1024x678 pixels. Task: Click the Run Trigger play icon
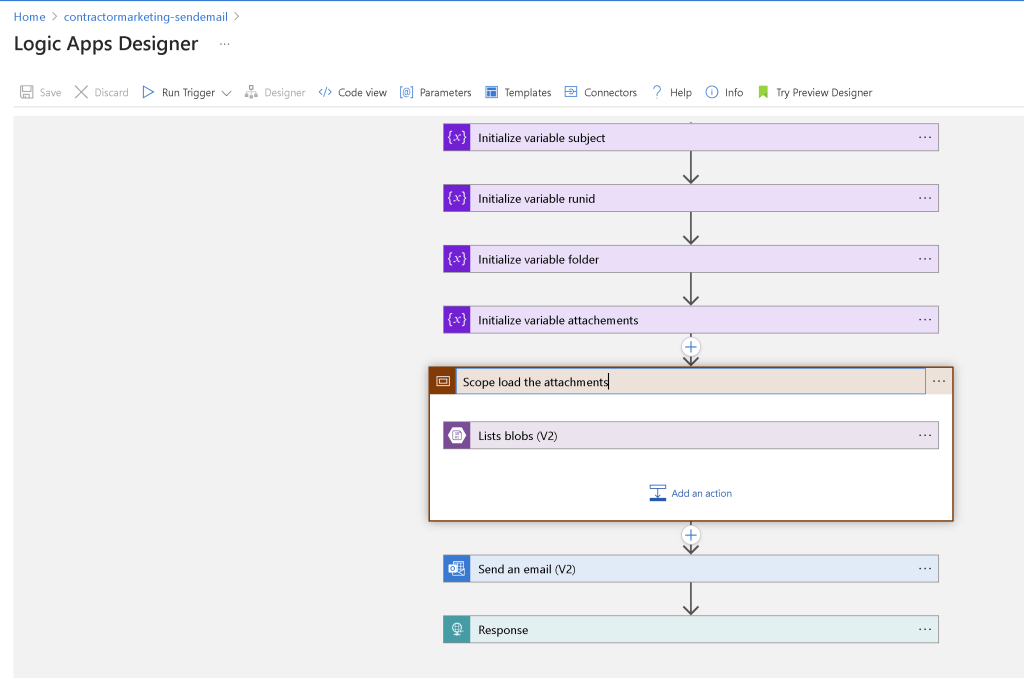coord(148,92)
